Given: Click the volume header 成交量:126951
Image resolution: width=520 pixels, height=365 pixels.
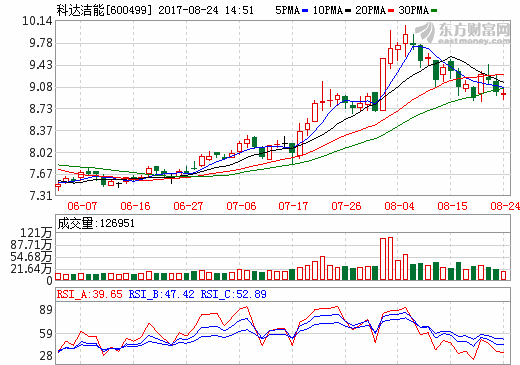Looking at the screenshot, I should point(96,223).
